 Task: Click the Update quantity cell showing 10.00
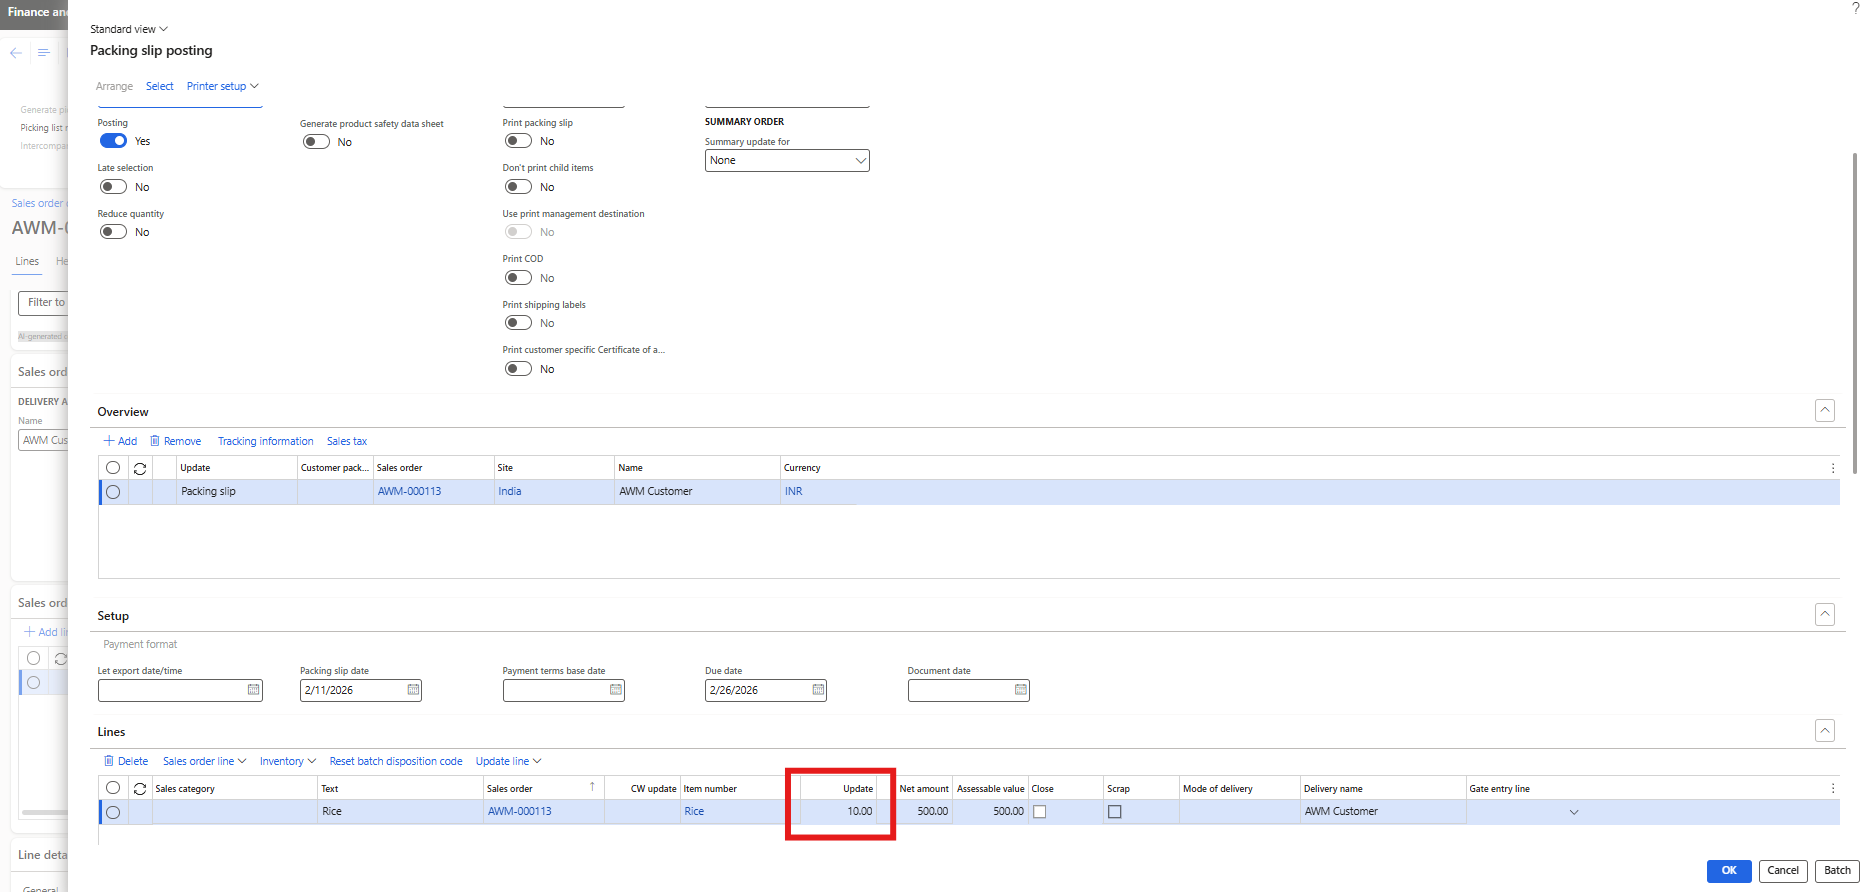click(x=838, y=812)
